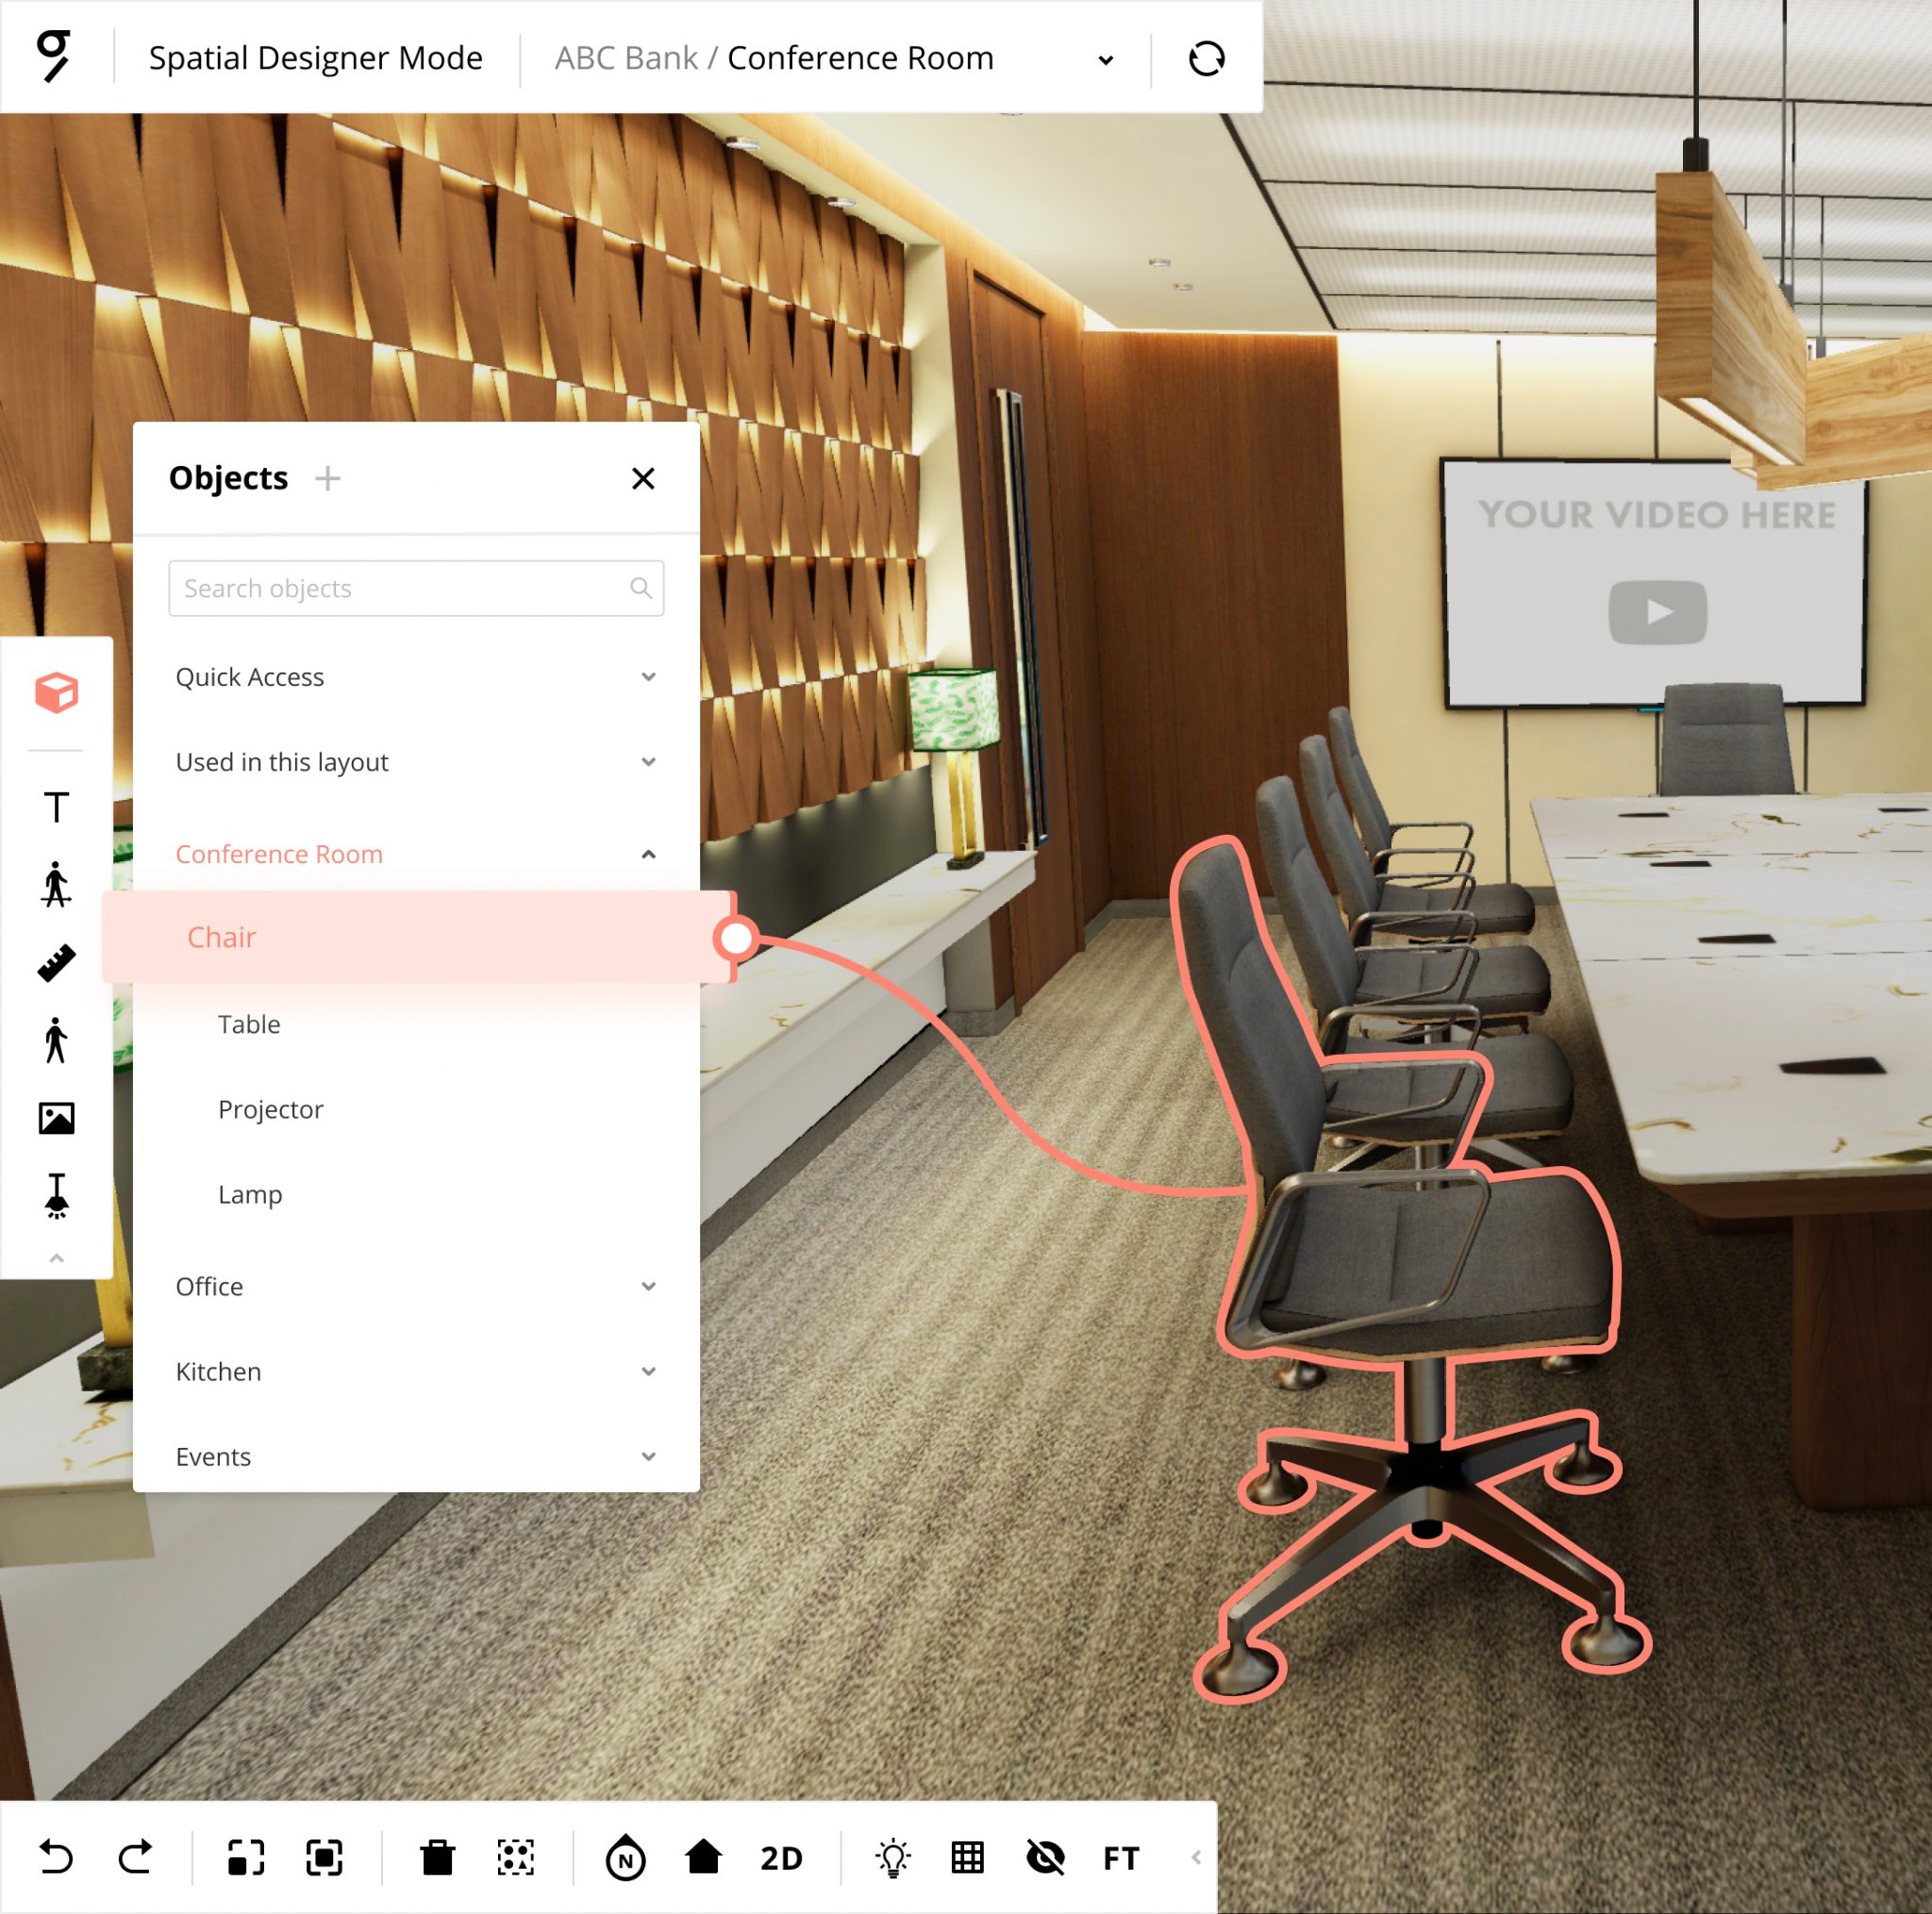Select the ceiling lamp lighting tool

tap(57, 1198)
